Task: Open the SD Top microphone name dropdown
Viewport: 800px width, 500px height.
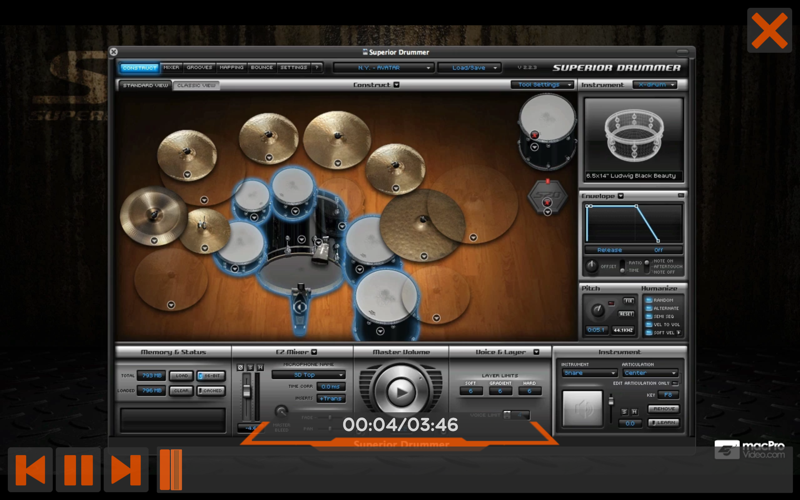Action: (x=308, y=375)
